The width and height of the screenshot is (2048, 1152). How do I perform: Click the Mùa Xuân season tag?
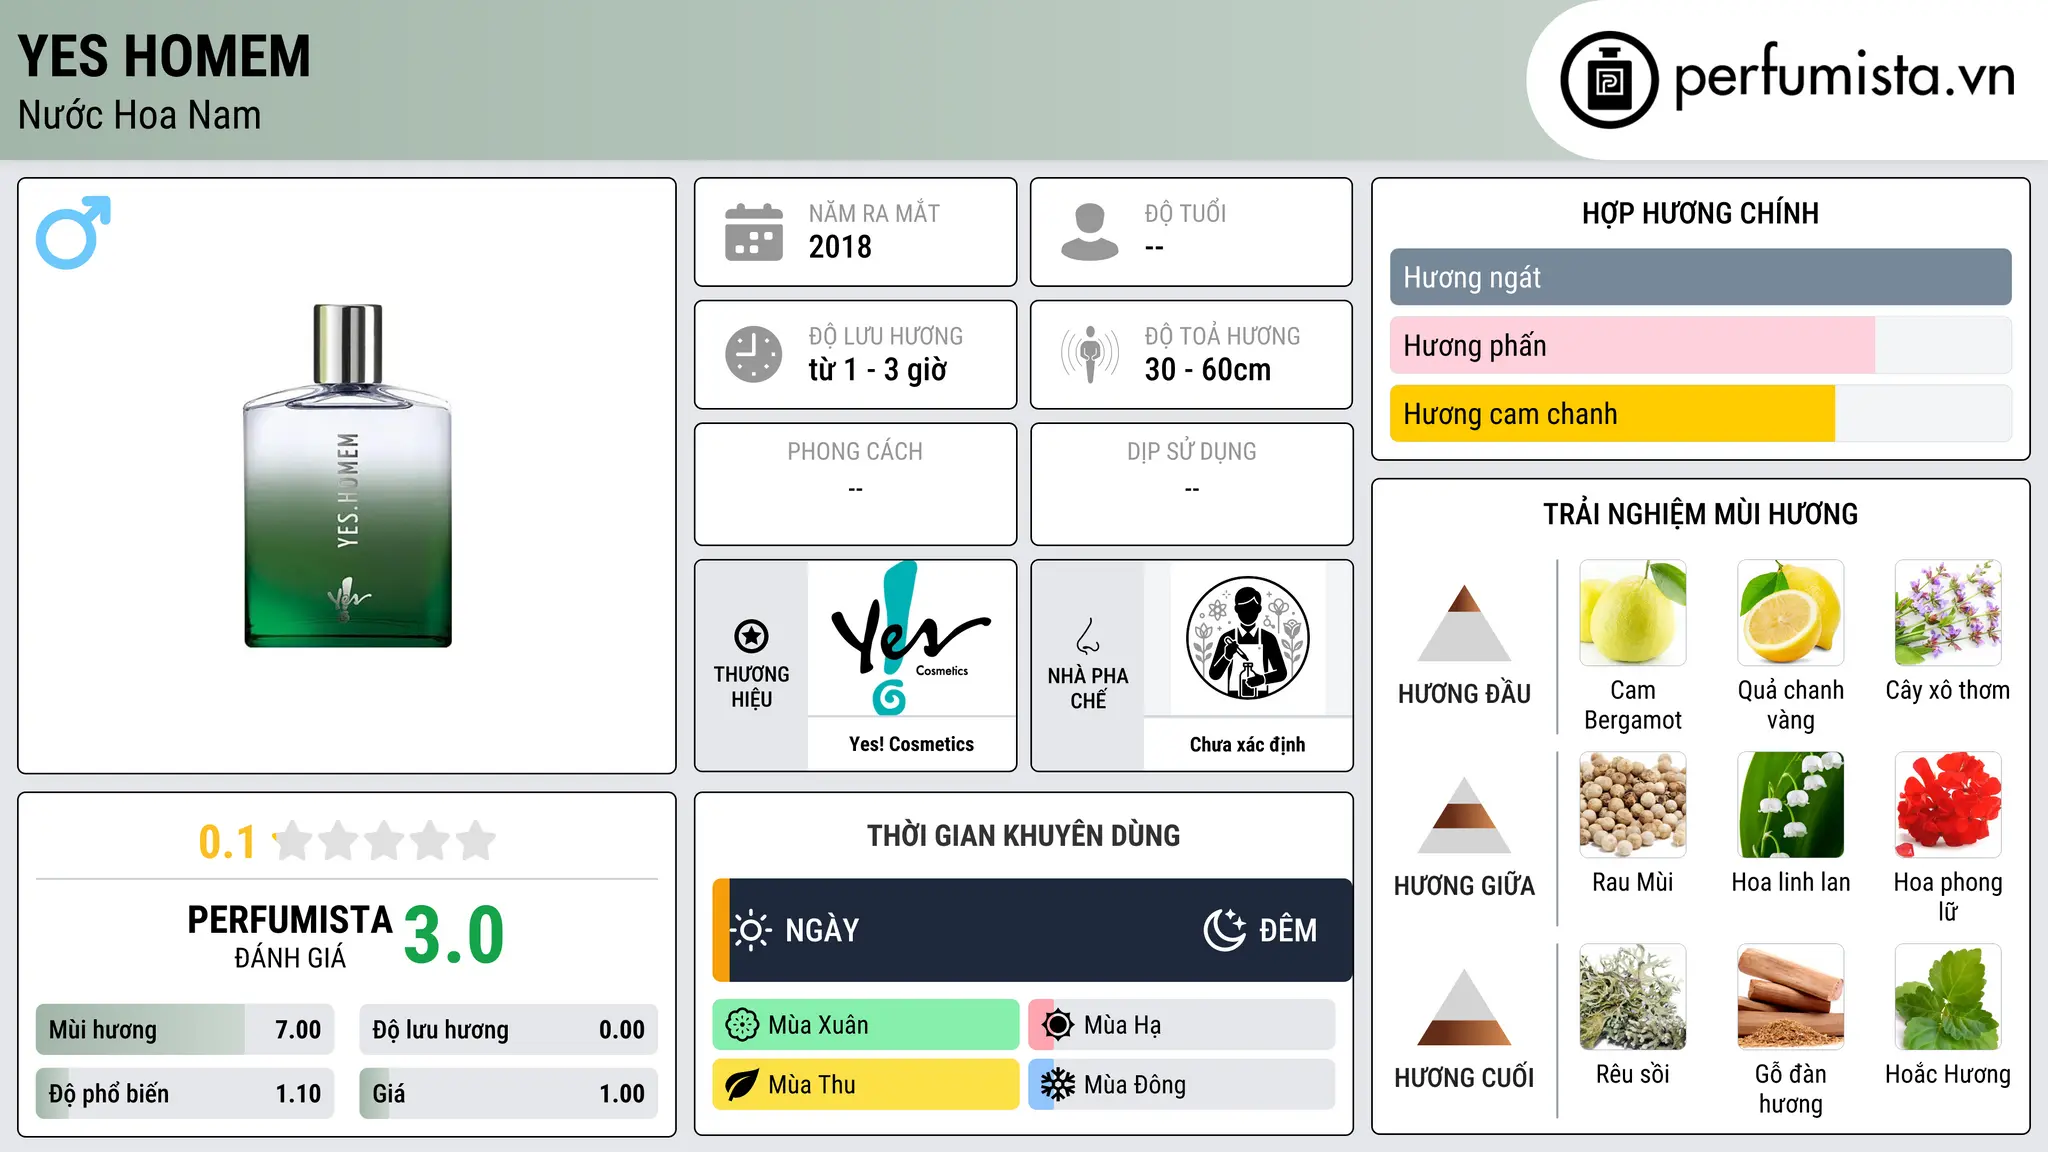pyautogui.click(x=865, y=1025)
